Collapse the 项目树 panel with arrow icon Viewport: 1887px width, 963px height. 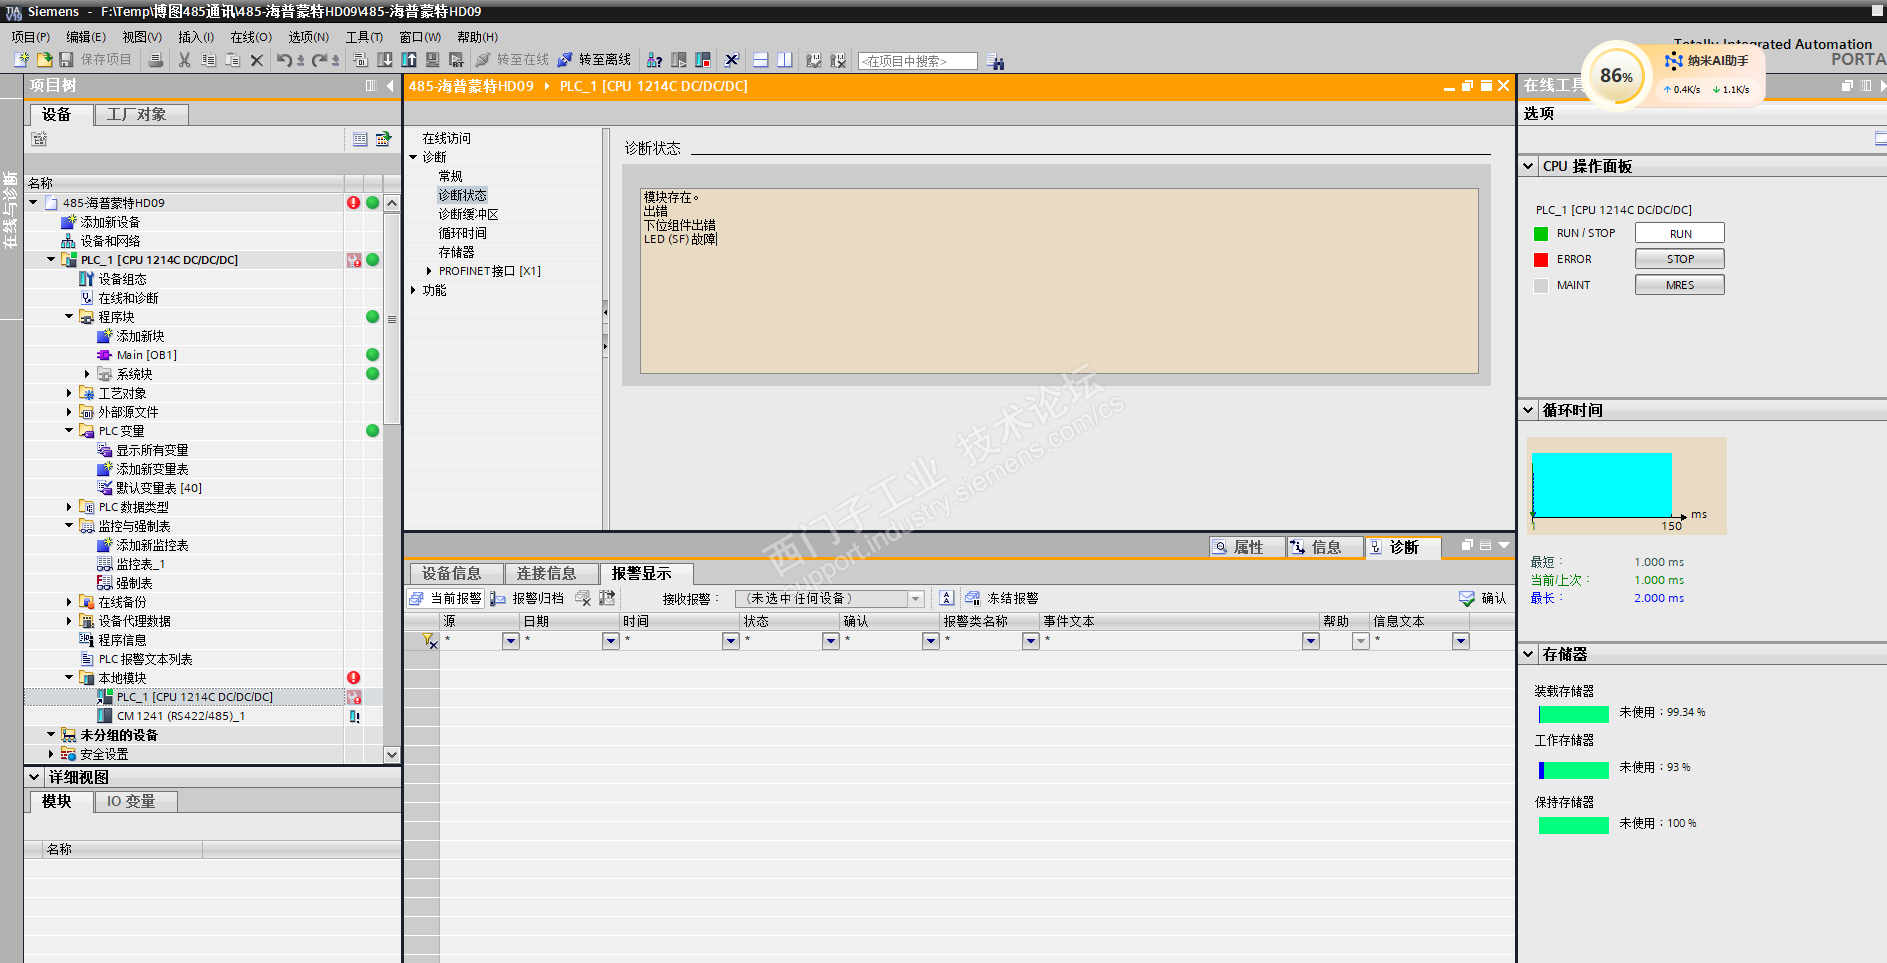[x=389, y=86]
